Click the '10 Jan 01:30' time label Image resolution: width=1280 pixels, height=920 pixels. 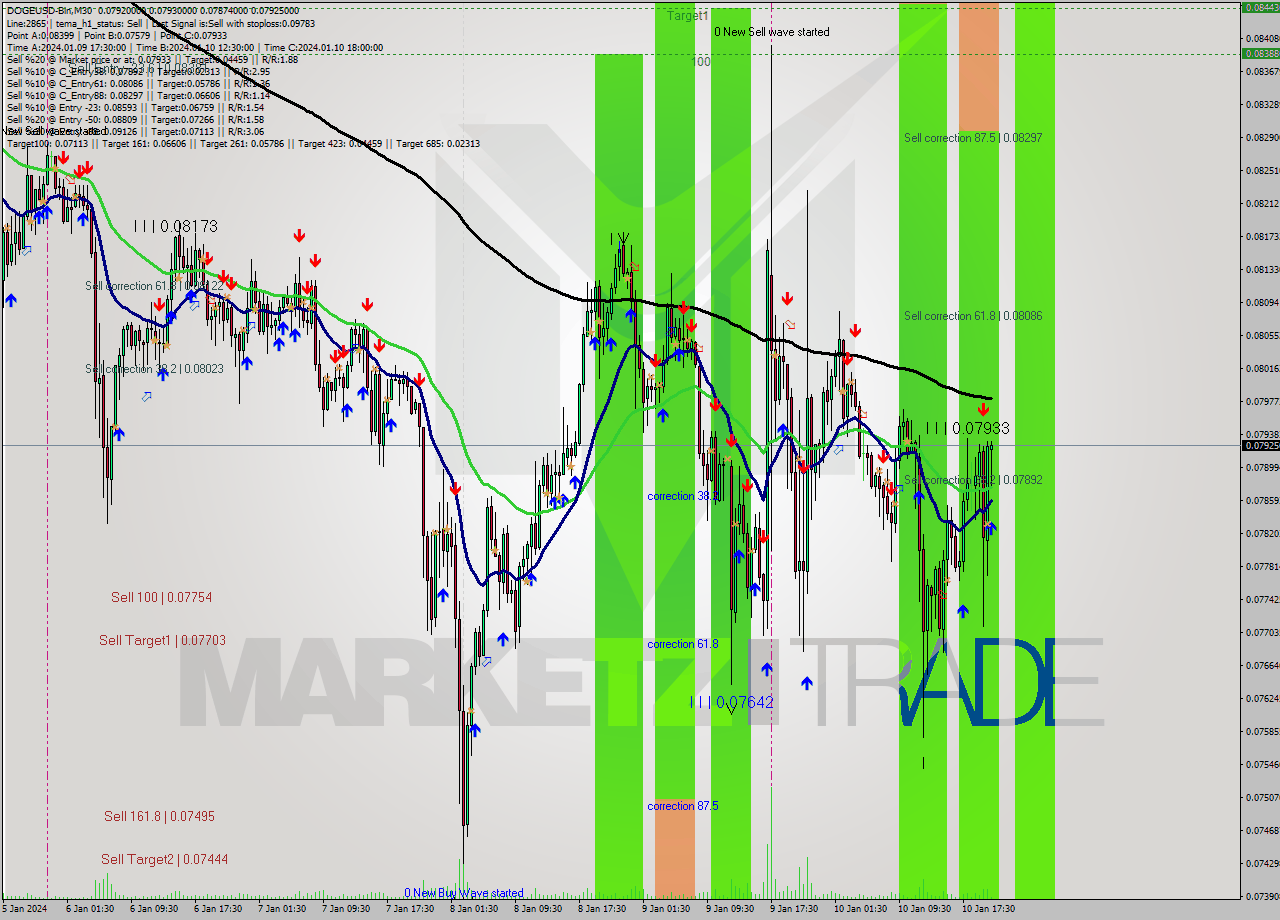click(860, 909)
